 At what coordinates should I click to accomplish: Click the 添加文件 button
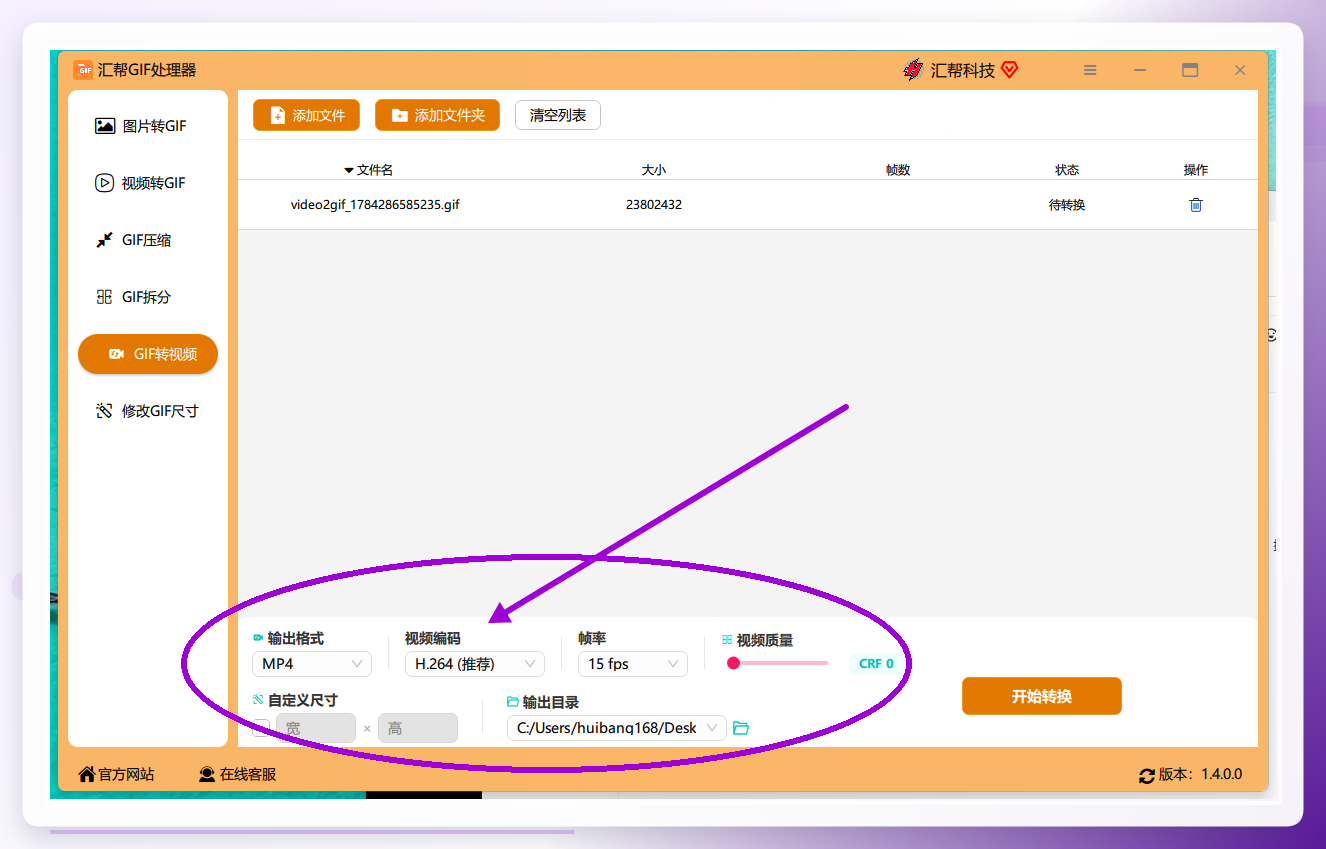[x=306, y=115]
